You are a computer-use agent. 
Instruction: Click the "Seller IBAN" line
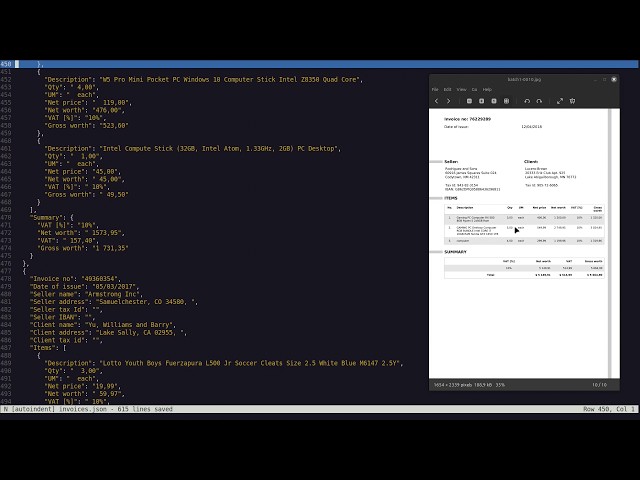click(x=62, y=317)
